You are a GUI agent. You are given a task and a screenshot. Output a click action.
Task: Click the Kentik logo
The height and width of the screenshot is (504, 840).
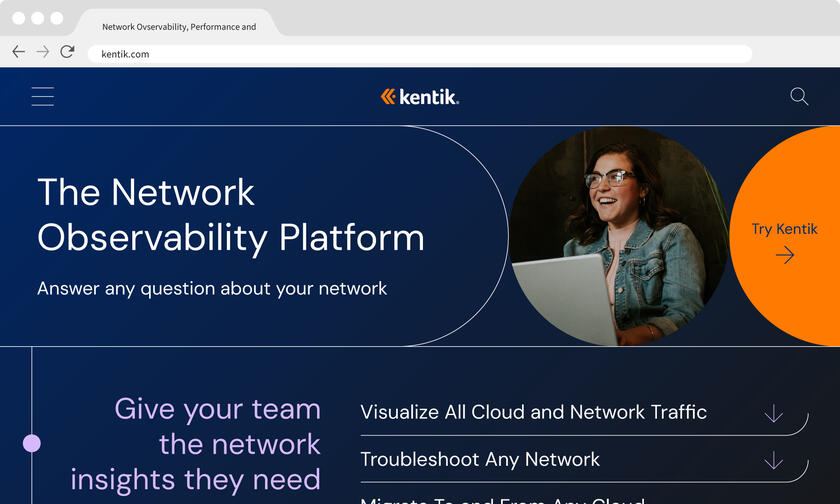(x=419, y=97)
